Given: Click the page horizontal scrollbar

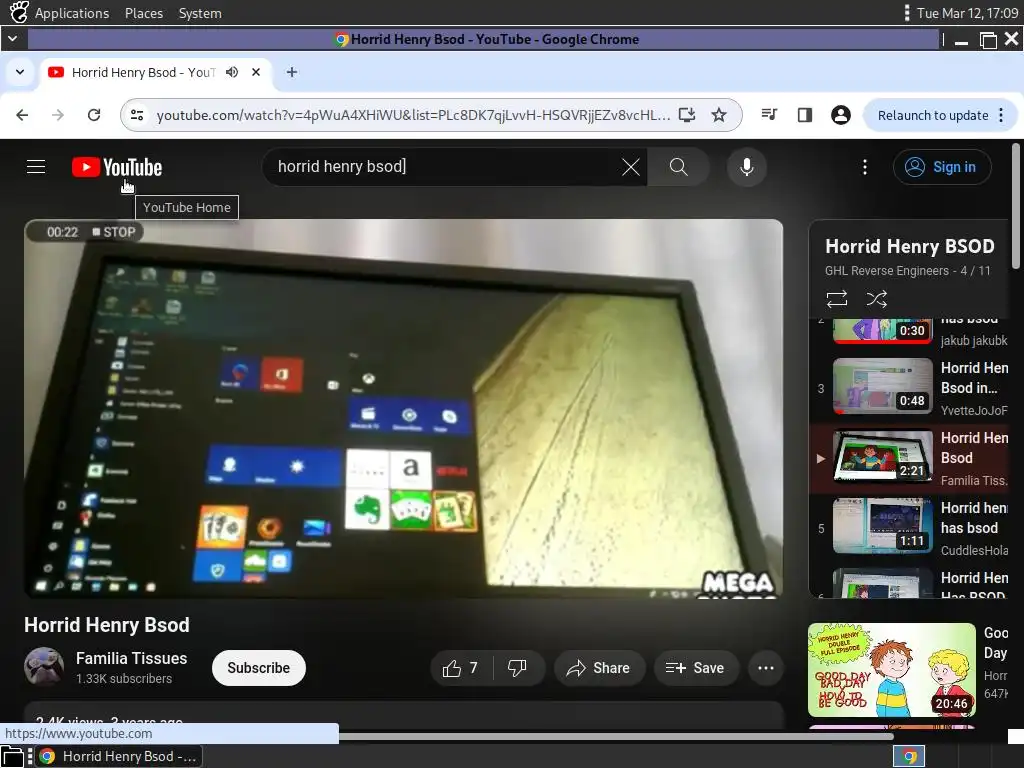Looking at the screenshot, I should tap(616, 737).
